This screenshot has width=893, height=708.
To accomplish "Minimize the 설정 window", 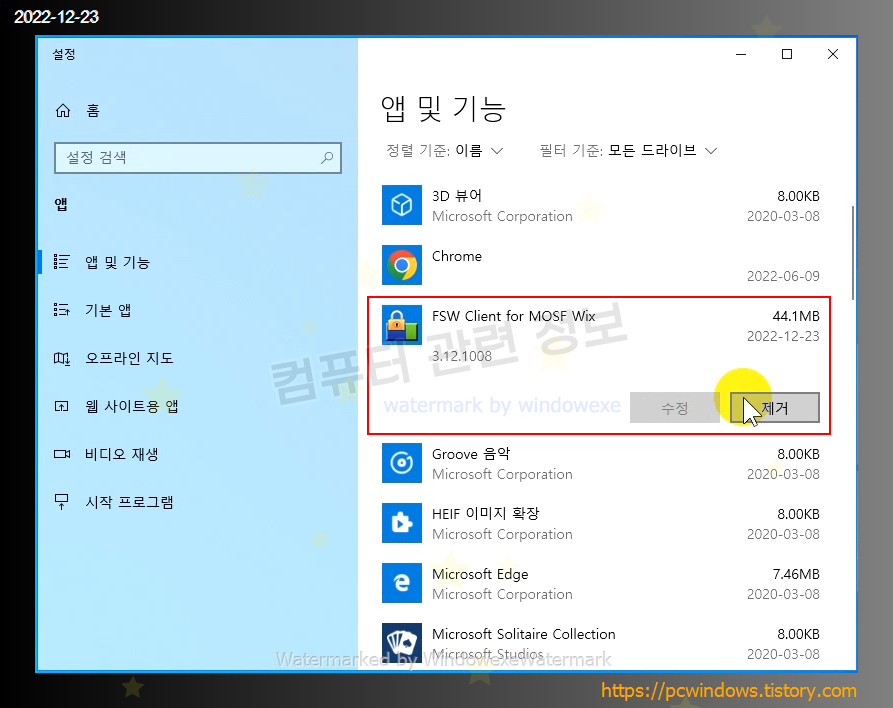I will (741, 54).
